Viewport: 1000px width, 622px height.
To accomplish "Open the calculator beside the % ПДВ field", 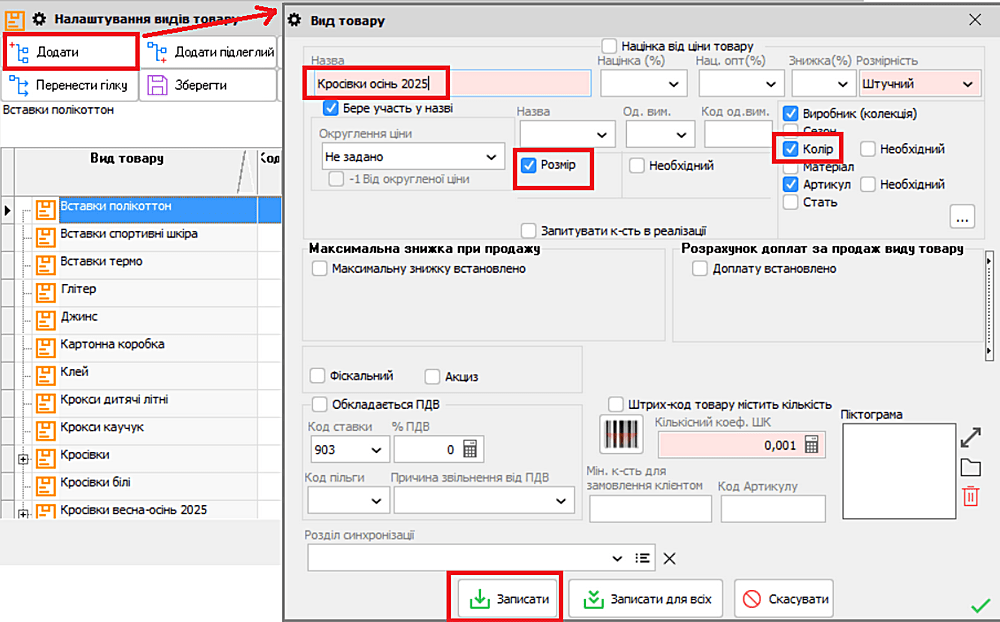I will pyautogui.click(x=472, y=449).
